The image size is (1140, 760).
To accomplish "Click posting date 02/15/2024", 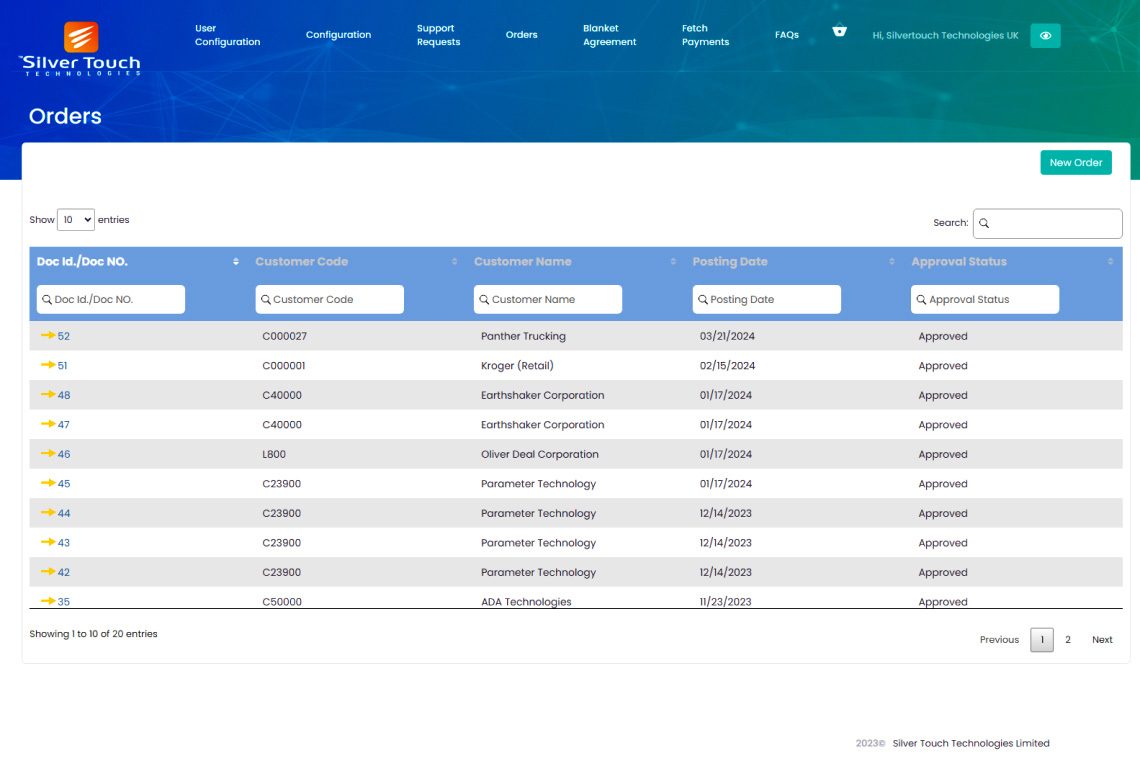I will point(727,366).
